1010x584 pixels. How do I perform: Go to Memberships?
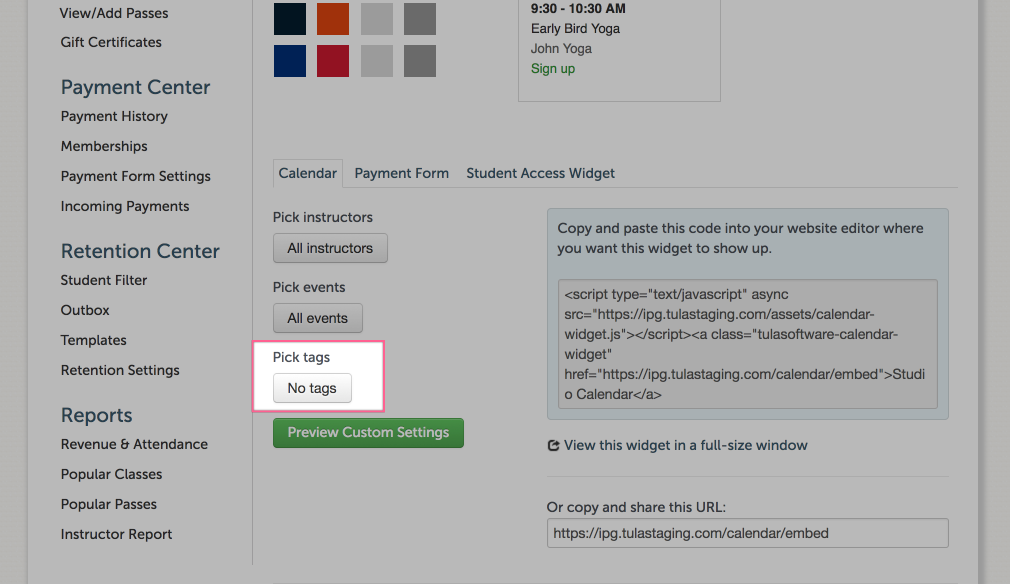click(104, 146)
